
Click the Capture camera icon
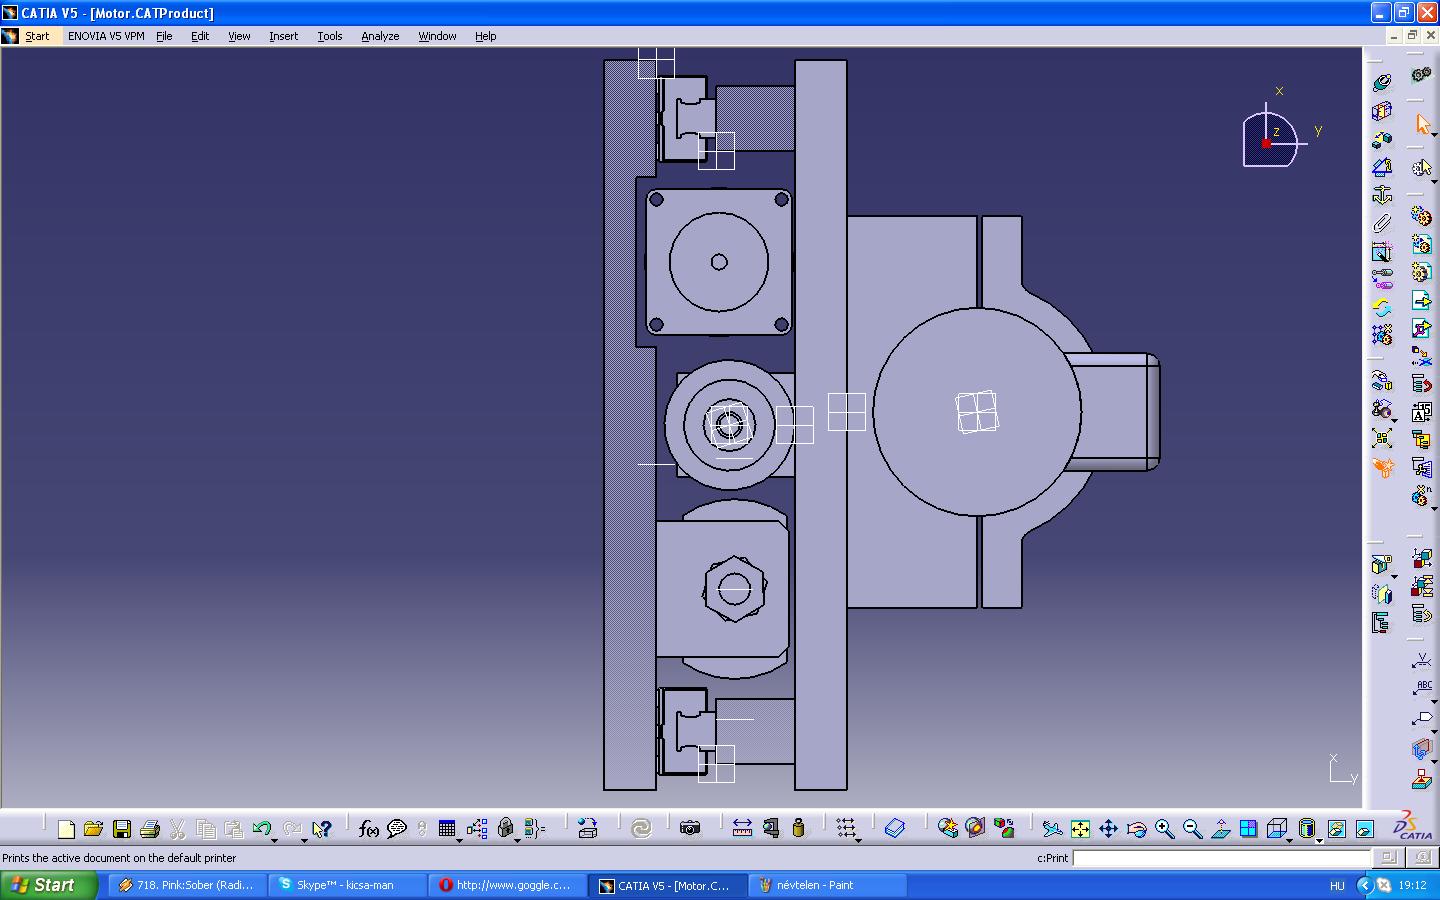[x=690, y=828]
